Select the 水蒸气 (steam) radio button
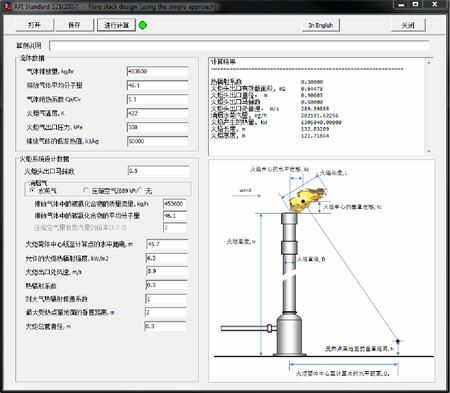This screenshot has height=393, width=450. [x=32, y=190]
